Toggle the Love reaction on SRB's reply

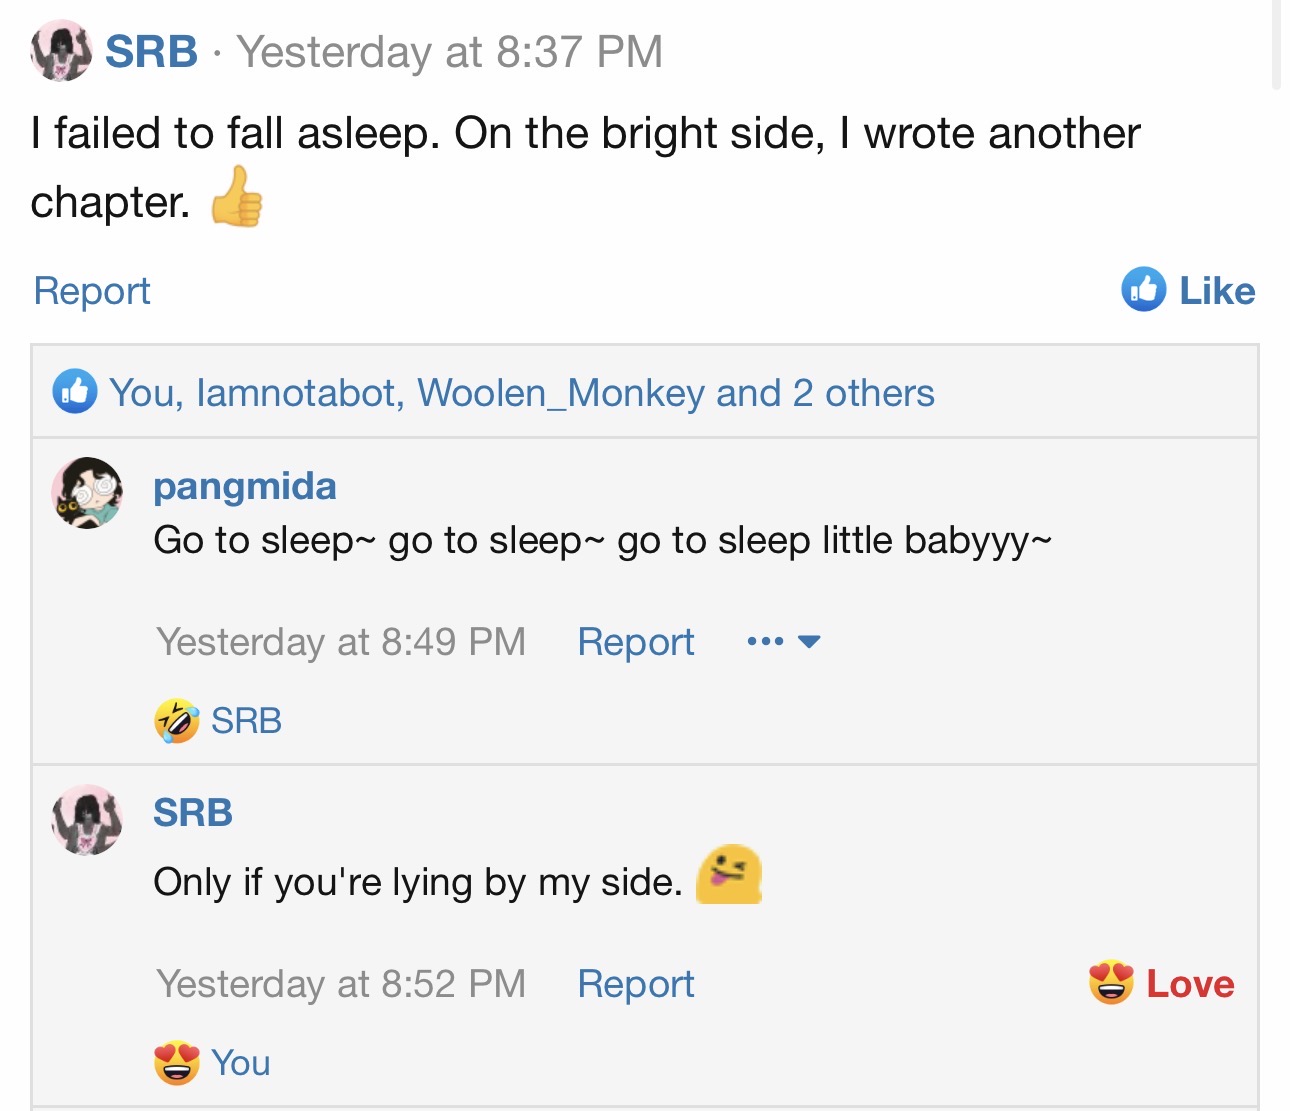point(1189,984)
